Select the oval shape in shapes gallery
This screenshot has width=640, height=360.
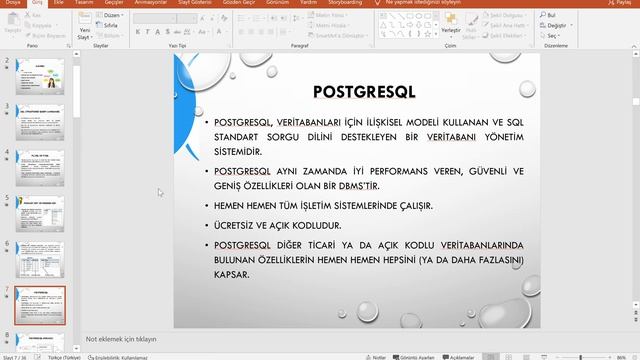tap(419, 16)
